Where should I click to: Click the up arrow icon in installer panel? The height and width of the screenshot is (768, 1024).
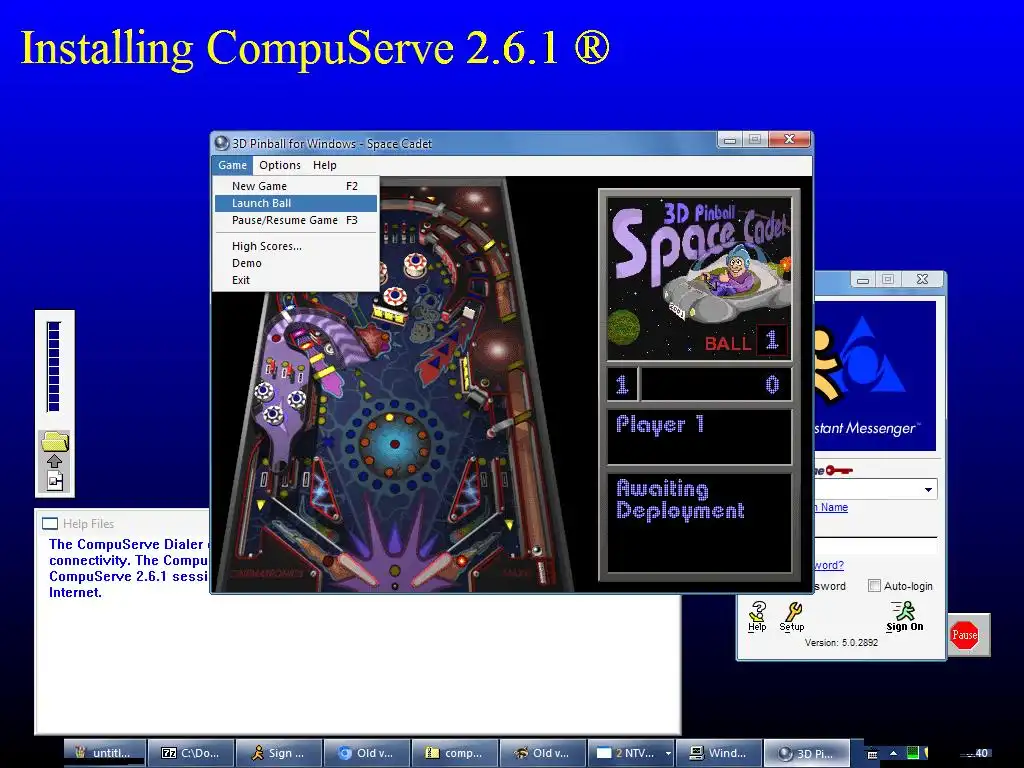point(55,461)
